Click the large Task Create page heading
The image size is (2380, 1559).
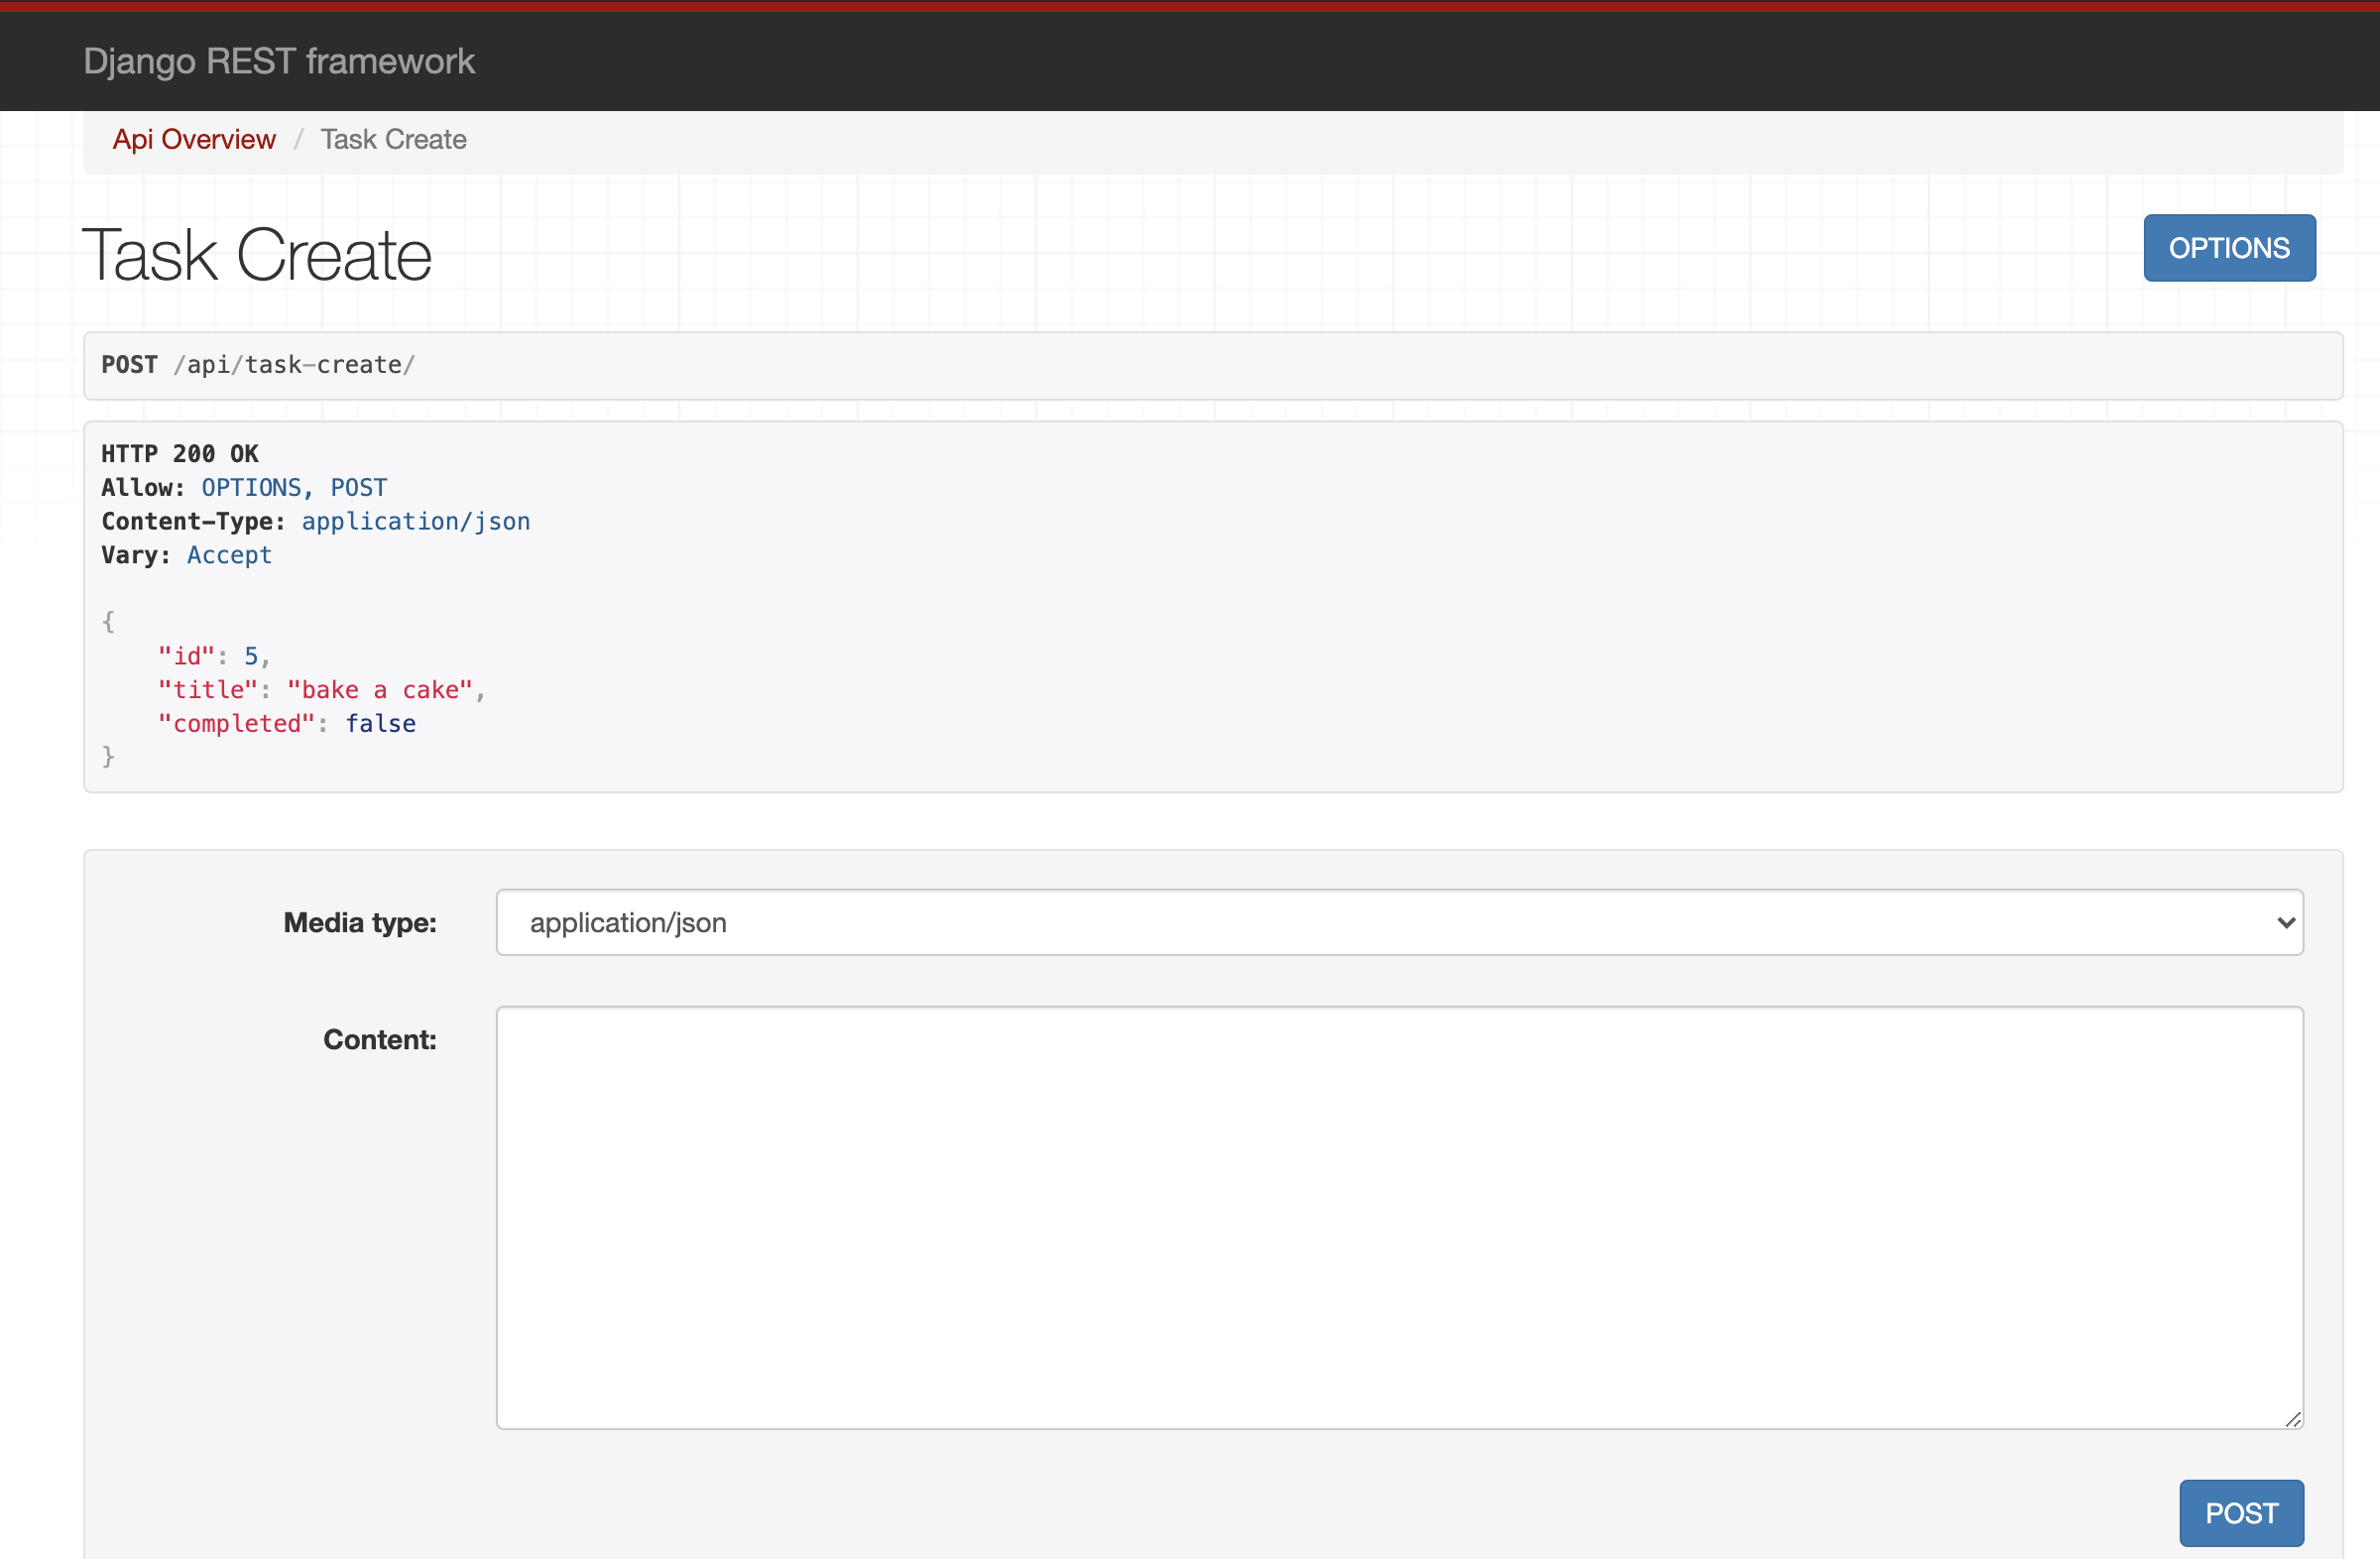click(257, 255)
